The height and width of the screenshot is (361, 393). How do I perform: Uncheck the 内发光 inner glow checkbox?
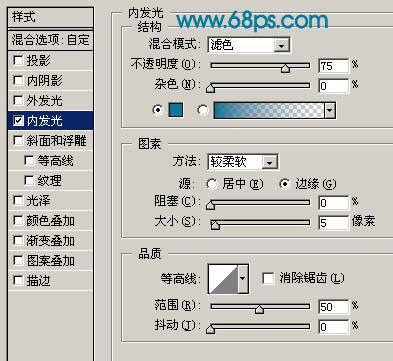point(18,120)
